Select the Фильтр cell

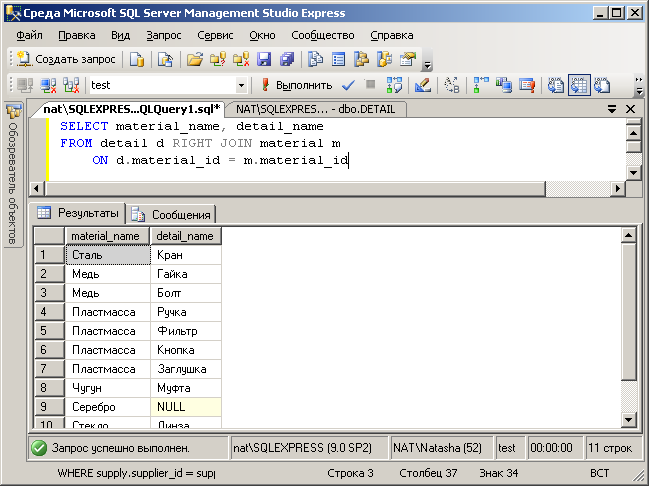185,331
